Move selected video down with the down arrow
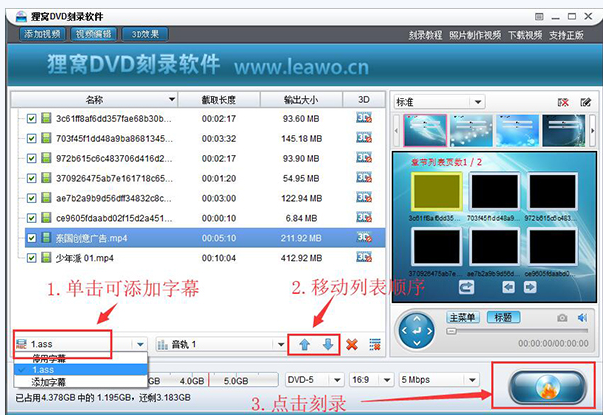Image resolution: width=603 pixels, height=415 pixels. pyautogui.click(x=328, y=344)
